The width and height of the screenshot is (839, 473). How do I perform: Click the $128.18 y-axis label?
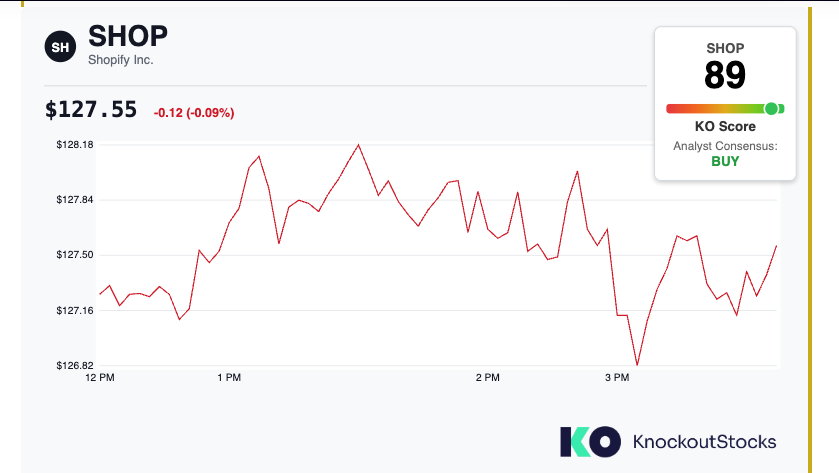[75, 144]
